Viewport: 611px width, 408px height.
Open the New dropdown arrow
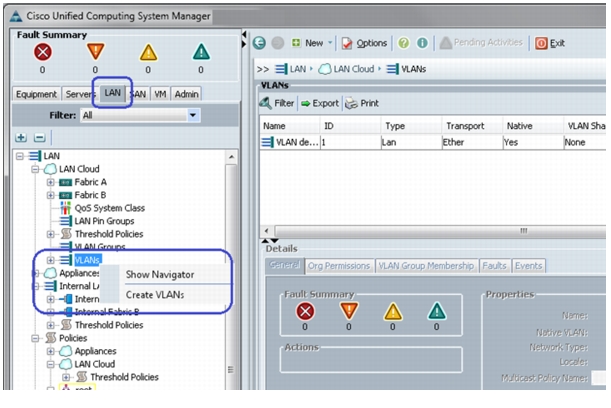(330, 42)
